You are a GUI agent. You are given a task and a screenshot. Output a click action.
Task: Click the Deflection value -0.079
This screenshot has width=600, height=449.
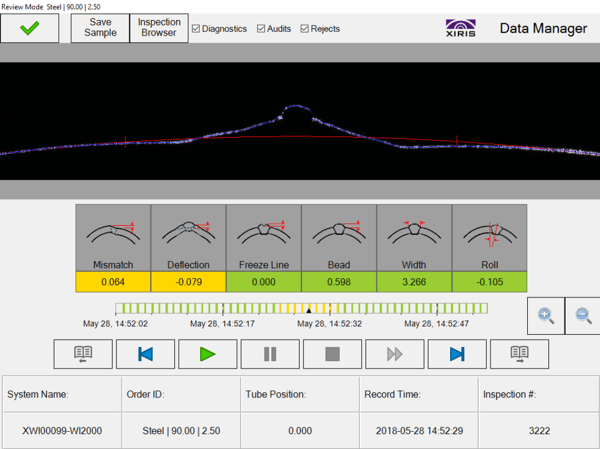(x=188, y=282)
